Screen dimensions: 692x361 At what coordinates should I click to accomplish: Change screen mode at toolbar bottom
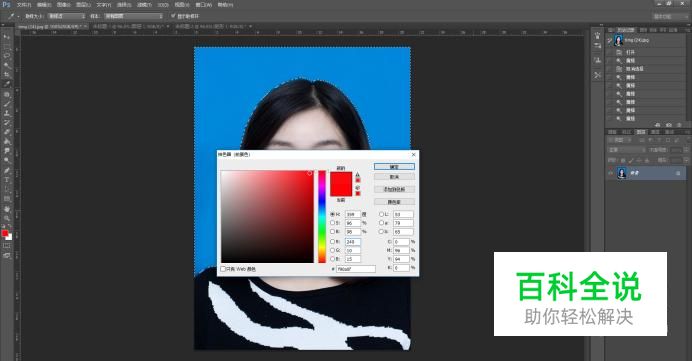pyautogui.click(x=7, y=255)
